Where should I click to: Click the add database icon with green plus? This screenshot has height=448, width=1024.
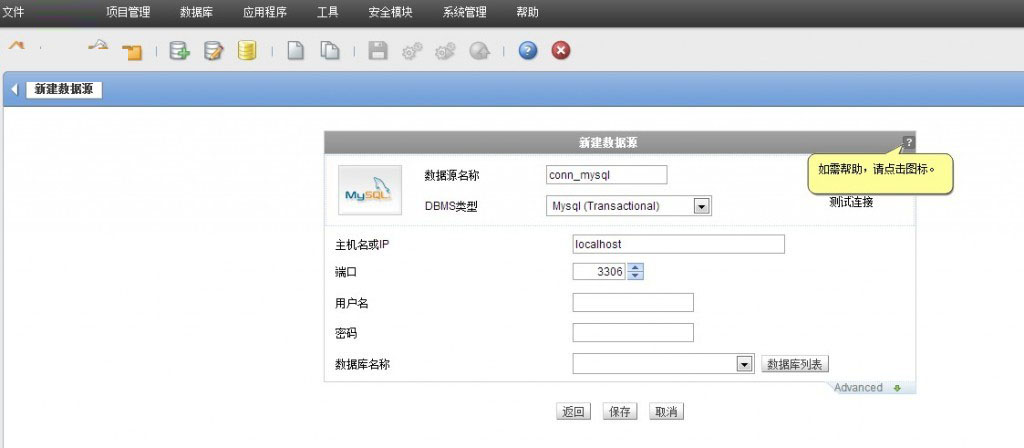point(179,51)
